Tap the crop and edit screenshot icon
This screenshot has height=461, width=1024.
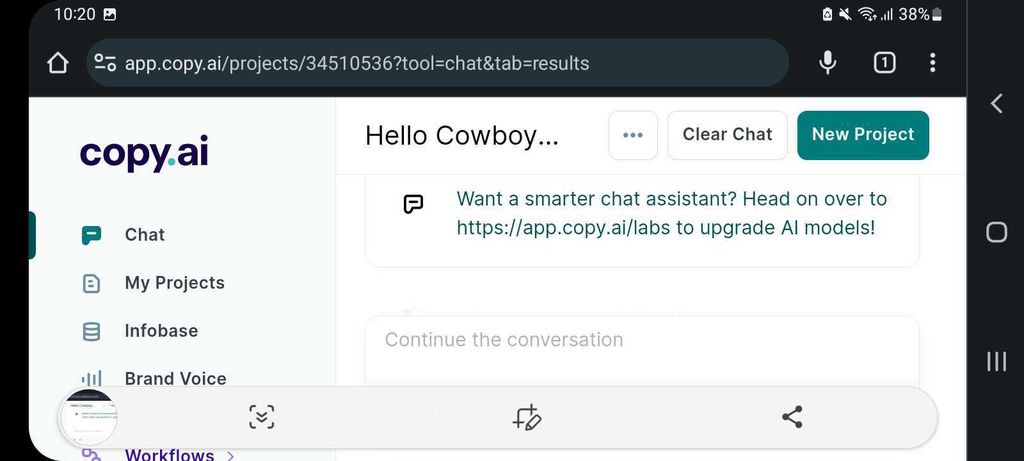(x=527, y=417)
